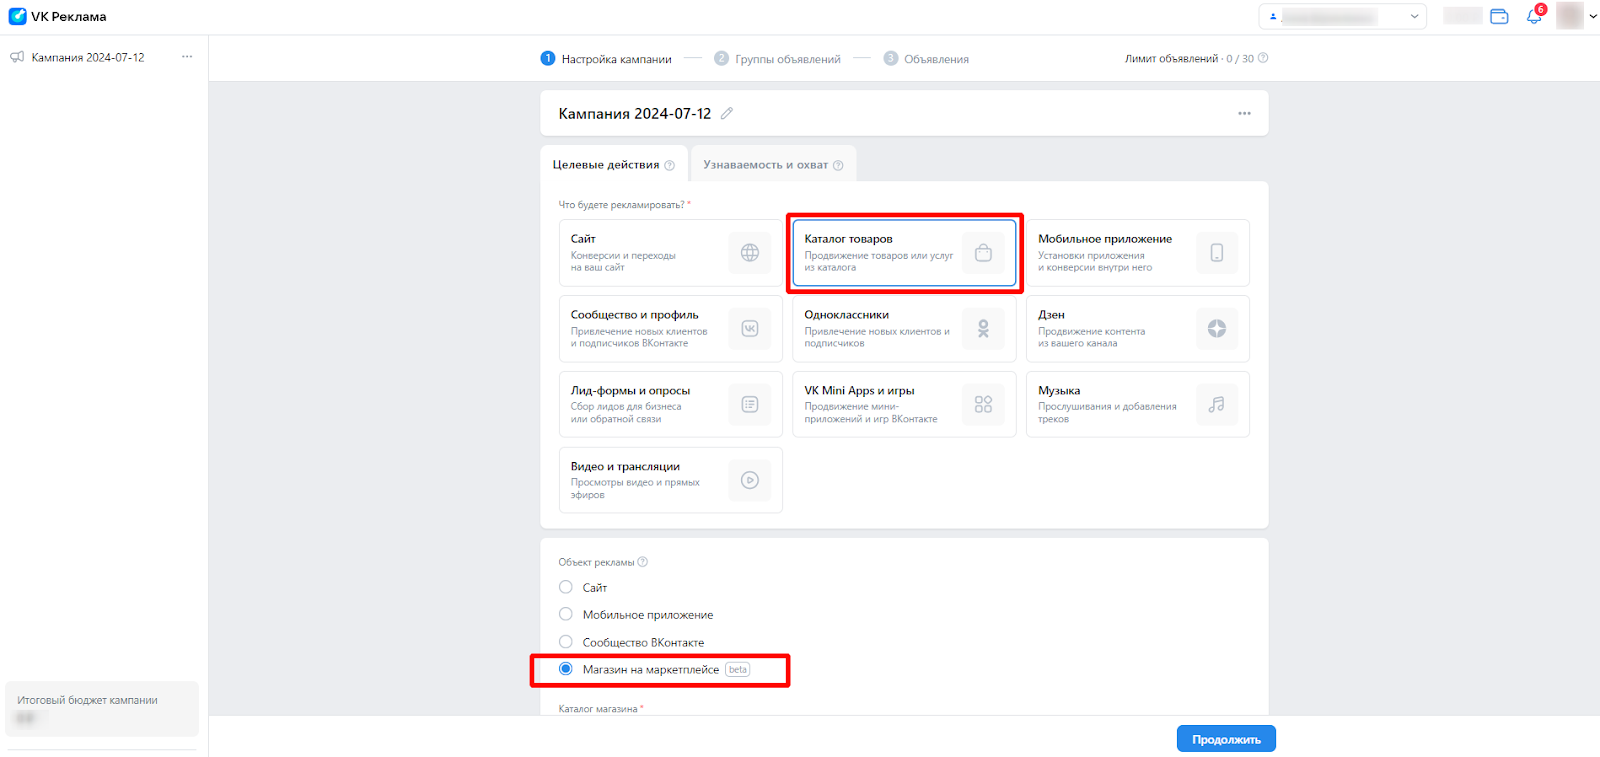Click help icon beside Объект рекламы
This screenshot has height=757, width=1600.
click(643, 562)
